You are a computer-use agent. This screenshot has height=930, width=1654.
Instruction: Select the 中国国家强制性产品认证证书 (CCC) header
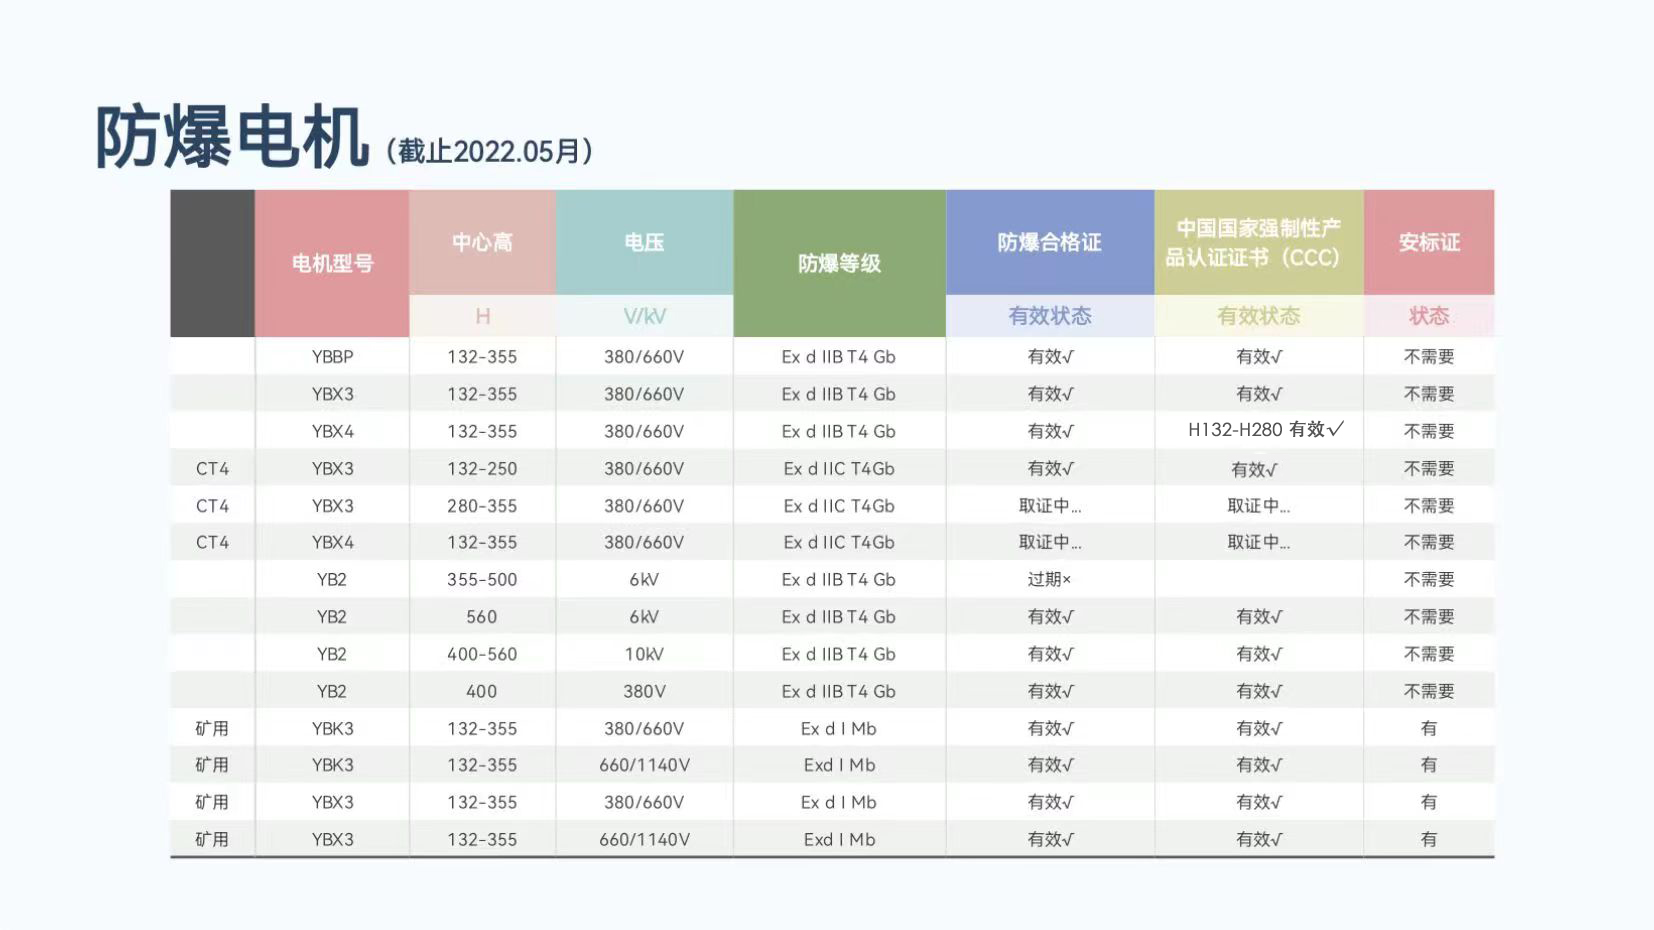[1258, 242]
